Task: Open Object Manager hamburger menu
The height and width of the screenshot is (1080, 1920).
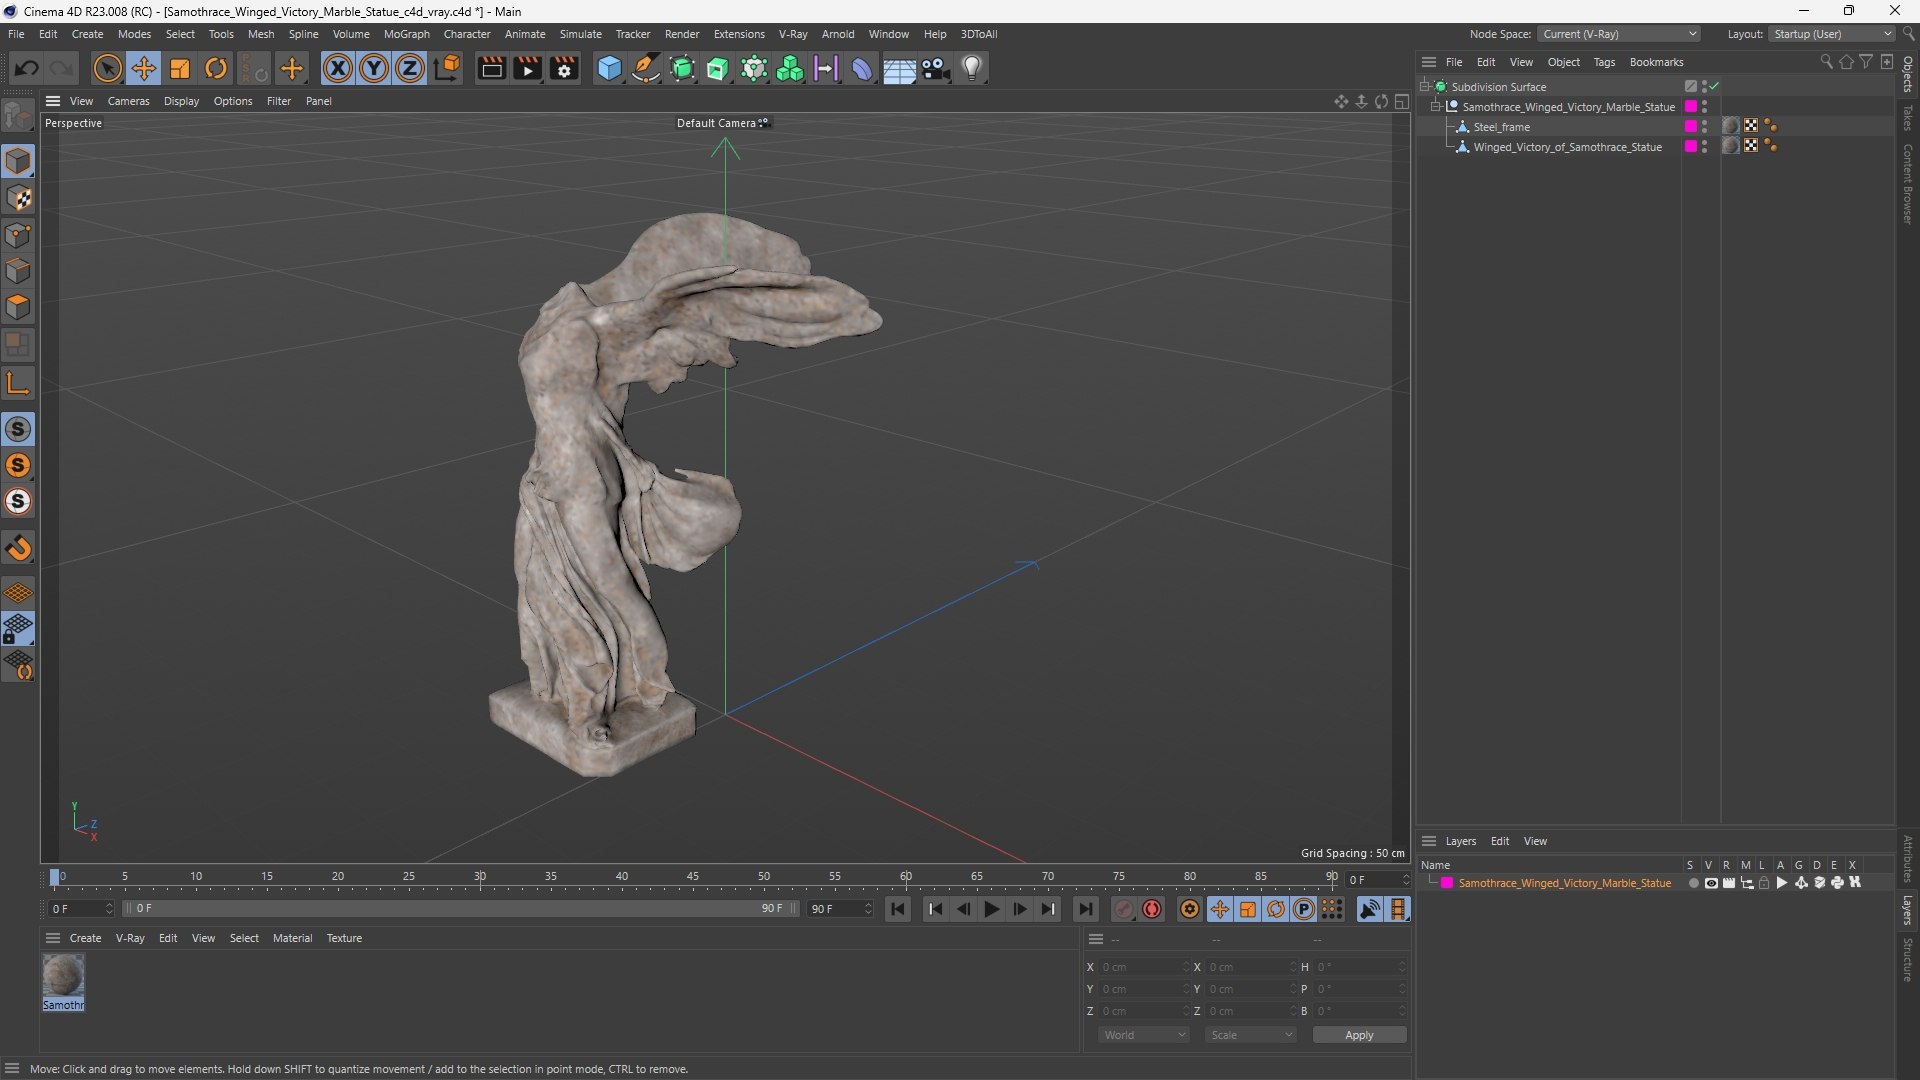Action: [x=1429, y=62]
